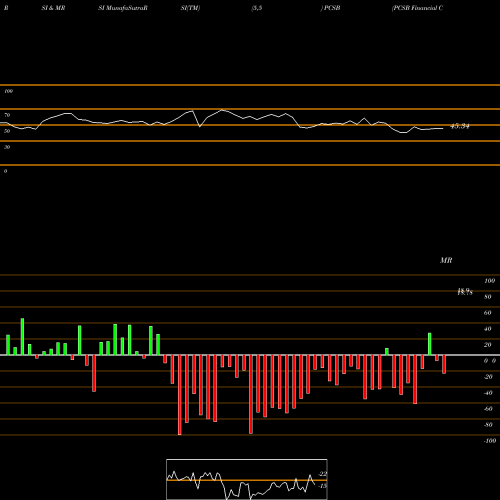This screenshot has height=500, width=500.
Task: Click the value -22 in the mini chart
Action: [322, 474]
